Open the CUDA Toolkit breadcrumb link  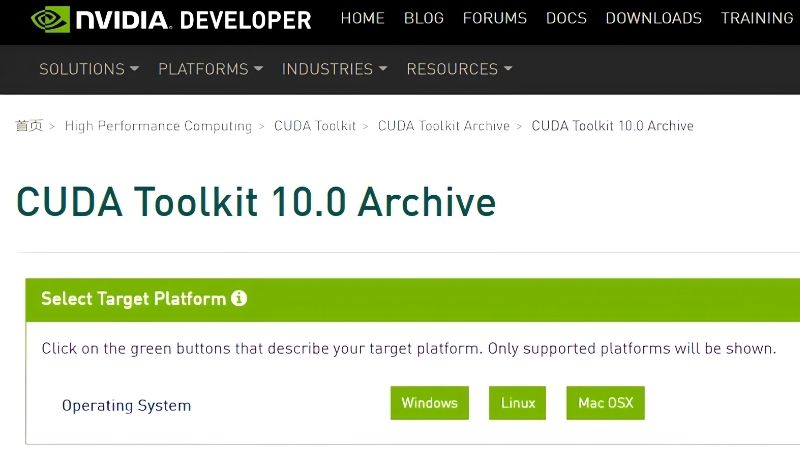click(x=315, y=126)
